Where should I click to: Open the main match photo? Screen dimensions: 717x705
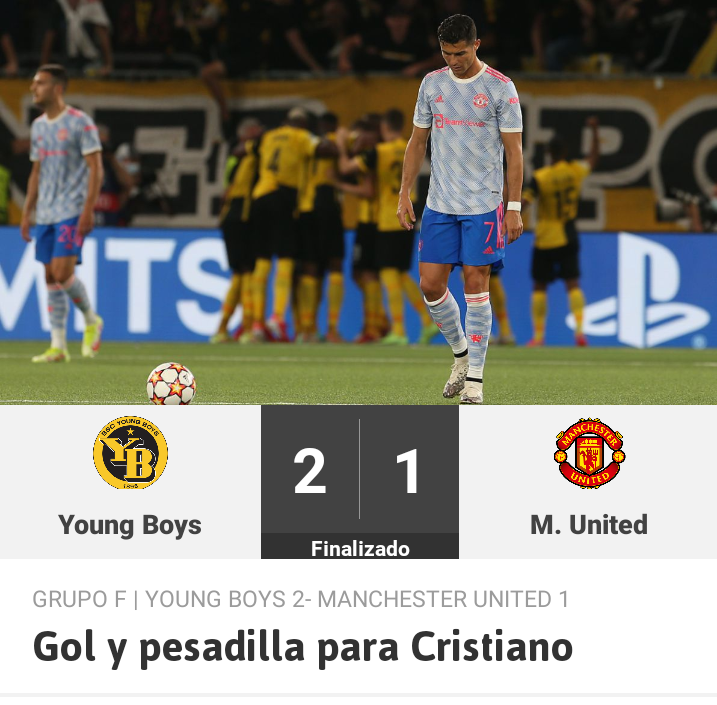tap(358, 203)
